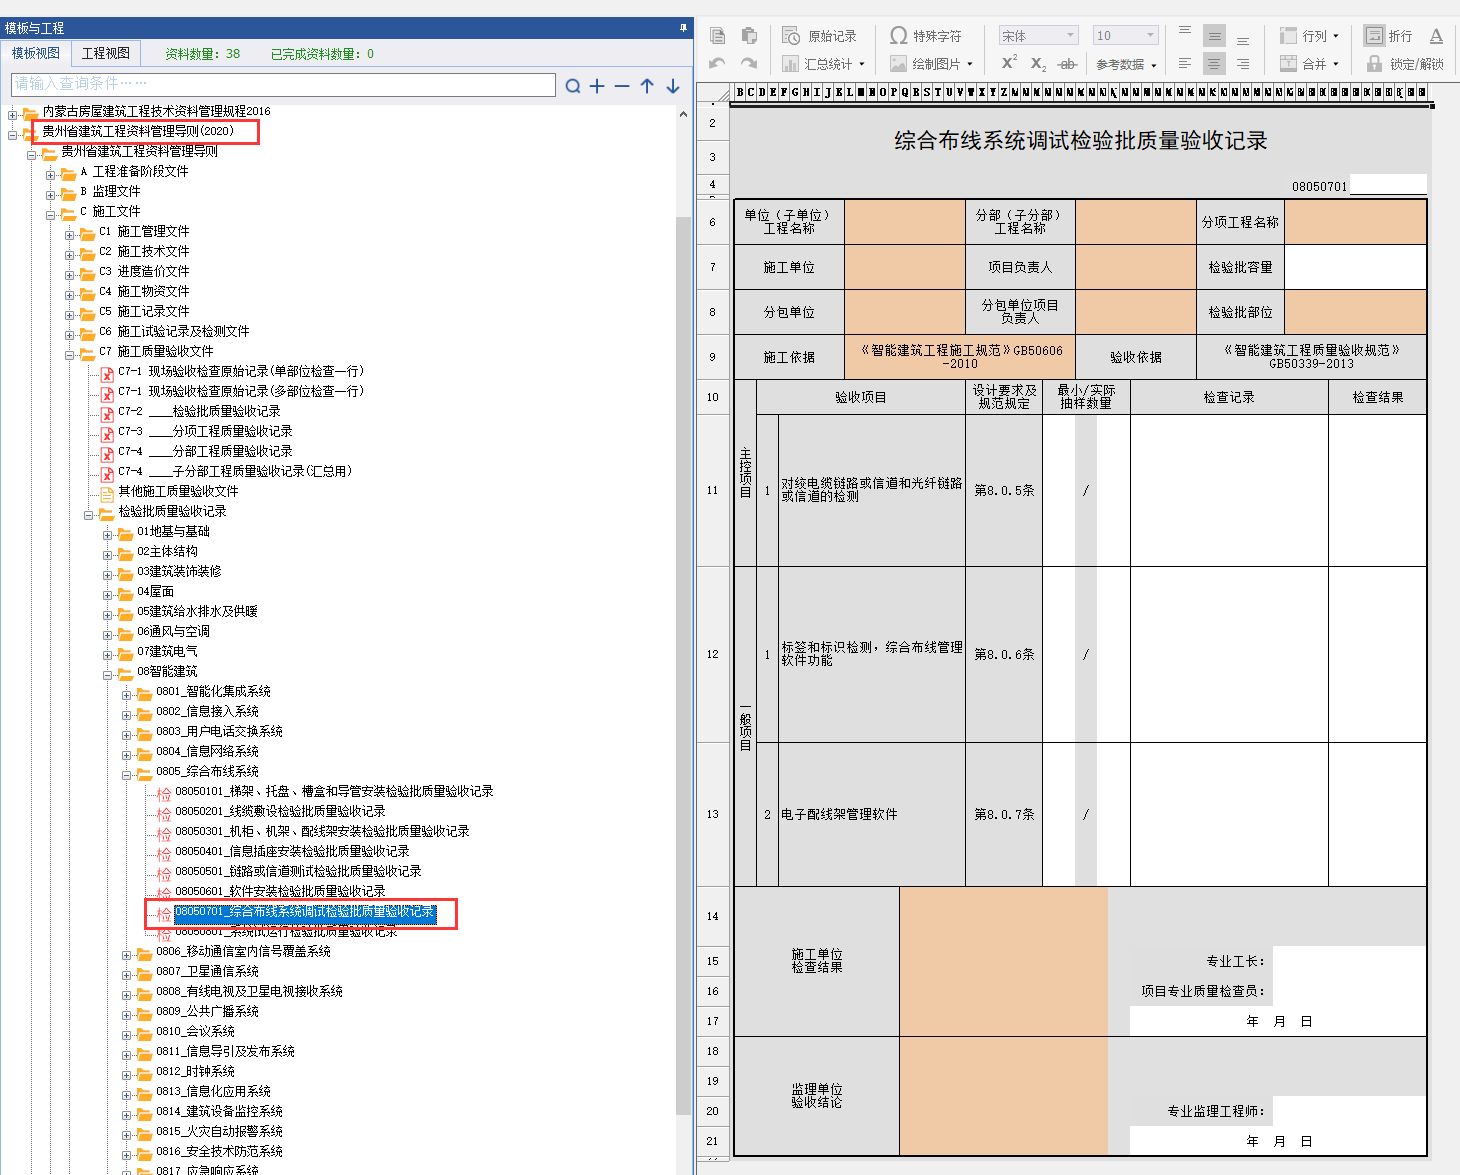Image resolution: width=1460 pixels, height=1175 pixels.
Task: Center text horizontally
Action: click(x=1214, y=64)
